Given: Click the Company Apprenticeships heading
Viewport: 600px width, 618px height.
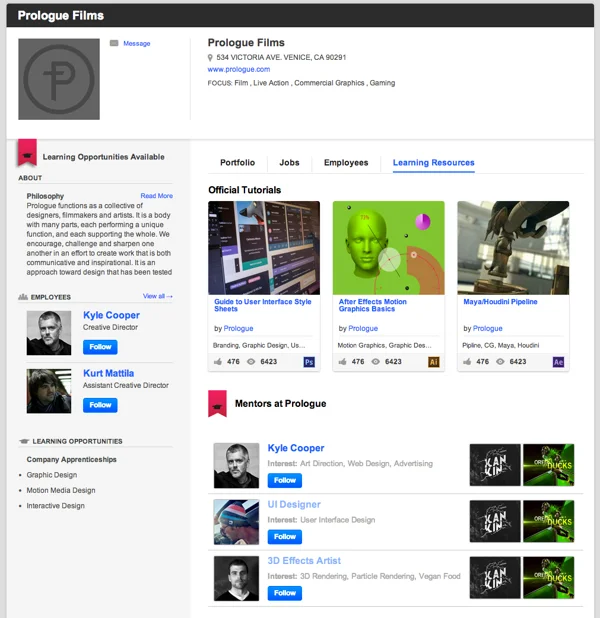Looking at the screenshot, I should coord(71,460).
